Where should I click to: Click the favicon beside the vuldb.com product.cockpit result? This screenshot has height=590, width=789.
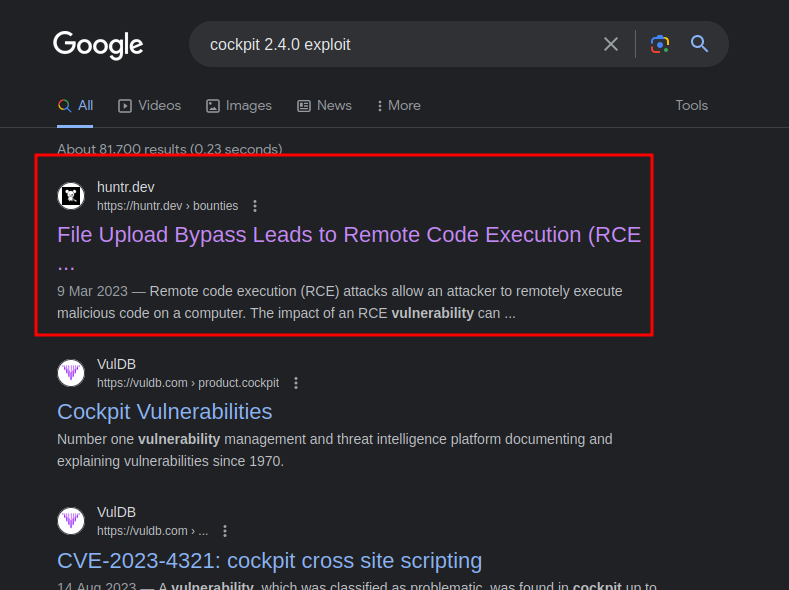[71, 373]
